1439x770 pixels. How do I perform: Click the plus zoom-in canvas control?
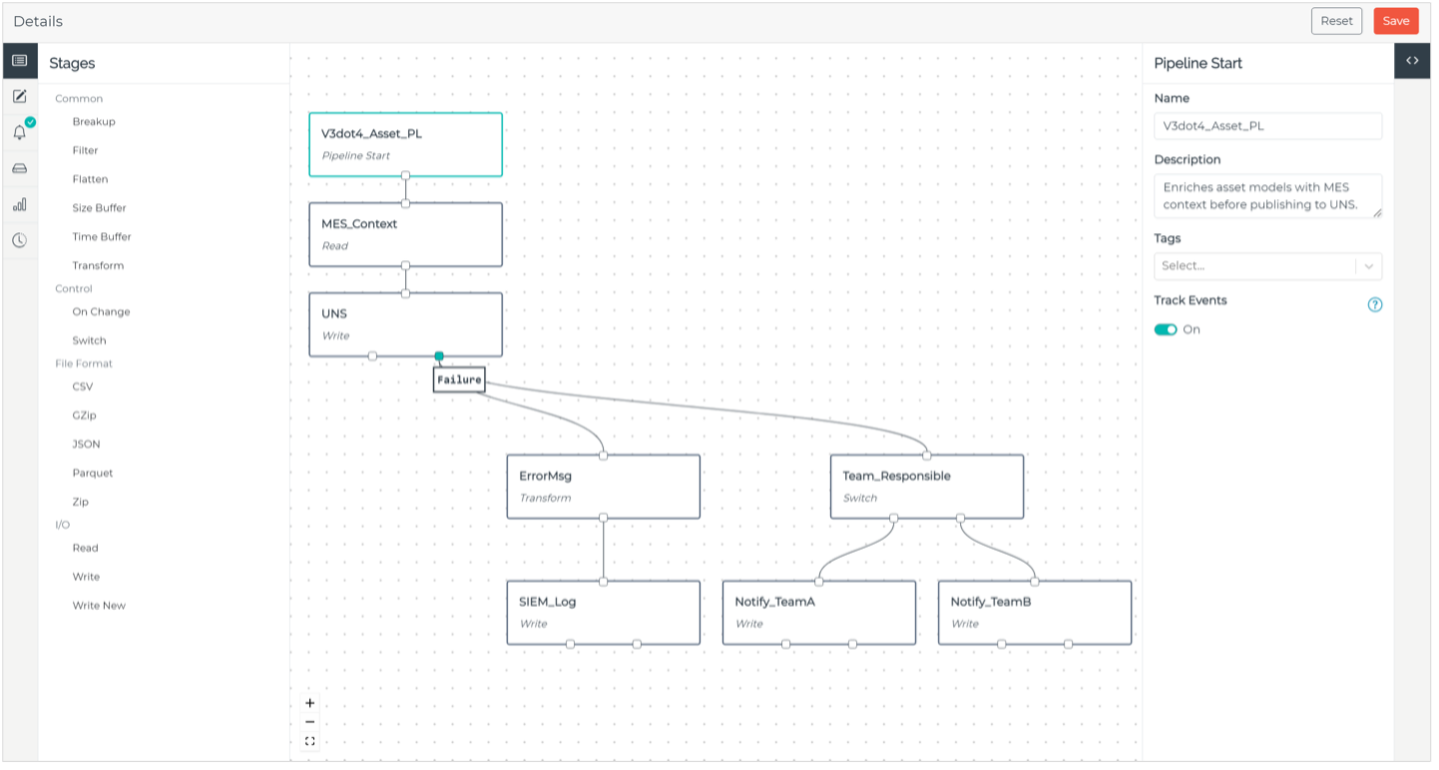(310, 703)
